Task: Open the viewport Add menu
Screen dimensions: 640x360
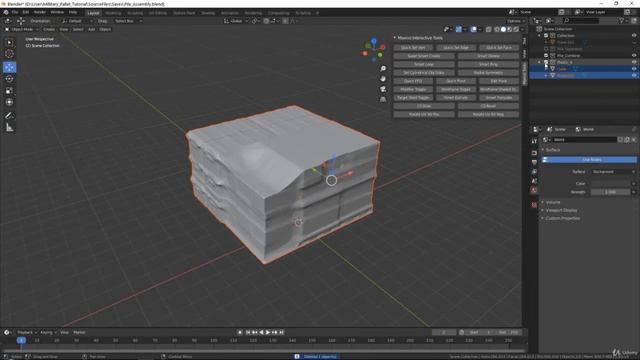Action: (91, 29)
